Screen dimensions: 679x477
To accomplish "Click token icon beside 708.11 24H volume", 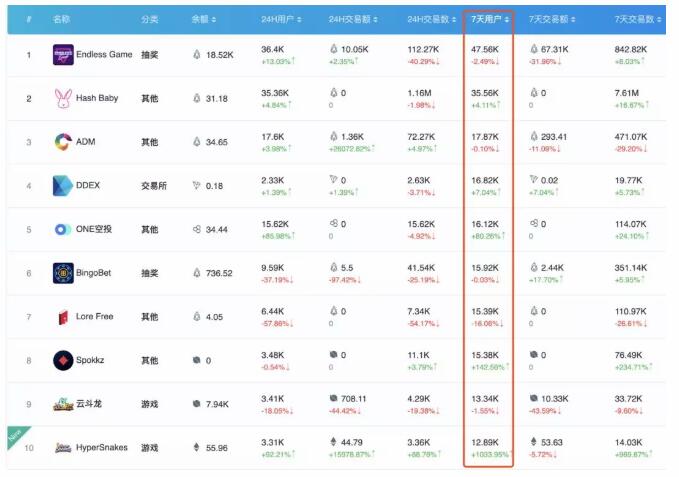I will coord(333,398).
